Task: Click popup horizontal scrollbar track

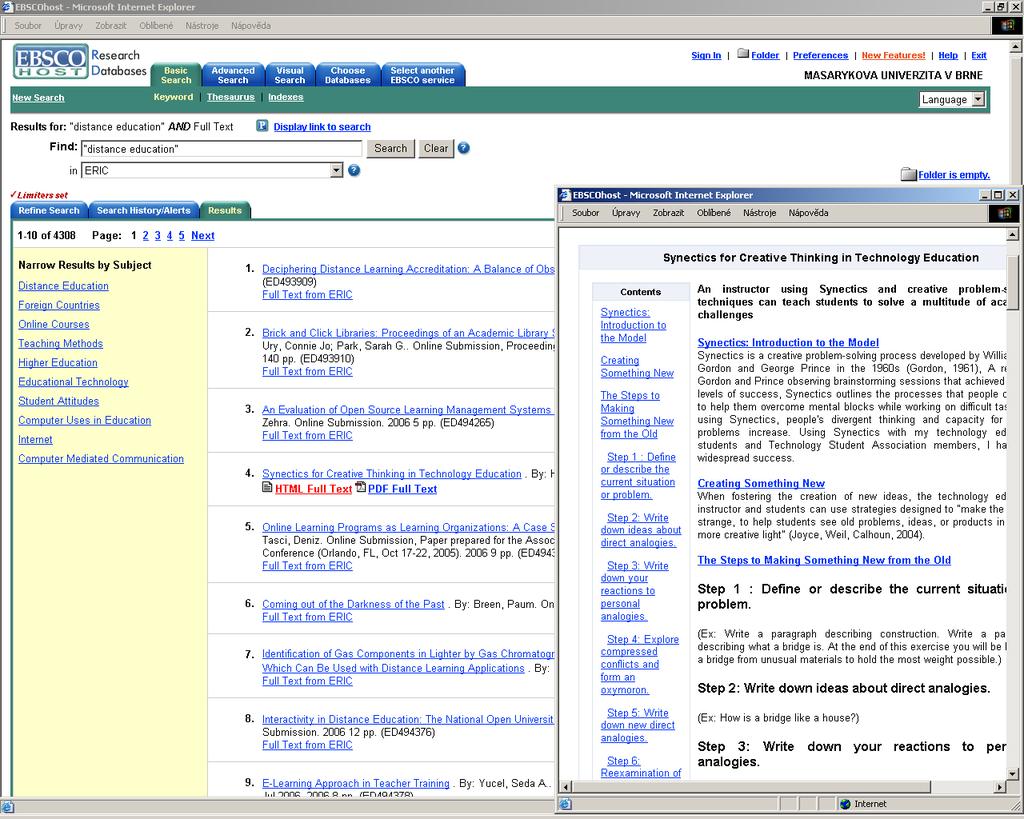Action: click(x=751, y=787)
